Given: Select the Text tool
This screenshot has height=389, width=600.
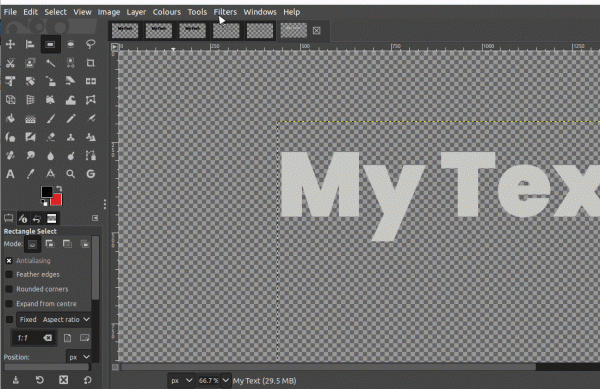Looking at the screenshot, I should click(10, 174).
